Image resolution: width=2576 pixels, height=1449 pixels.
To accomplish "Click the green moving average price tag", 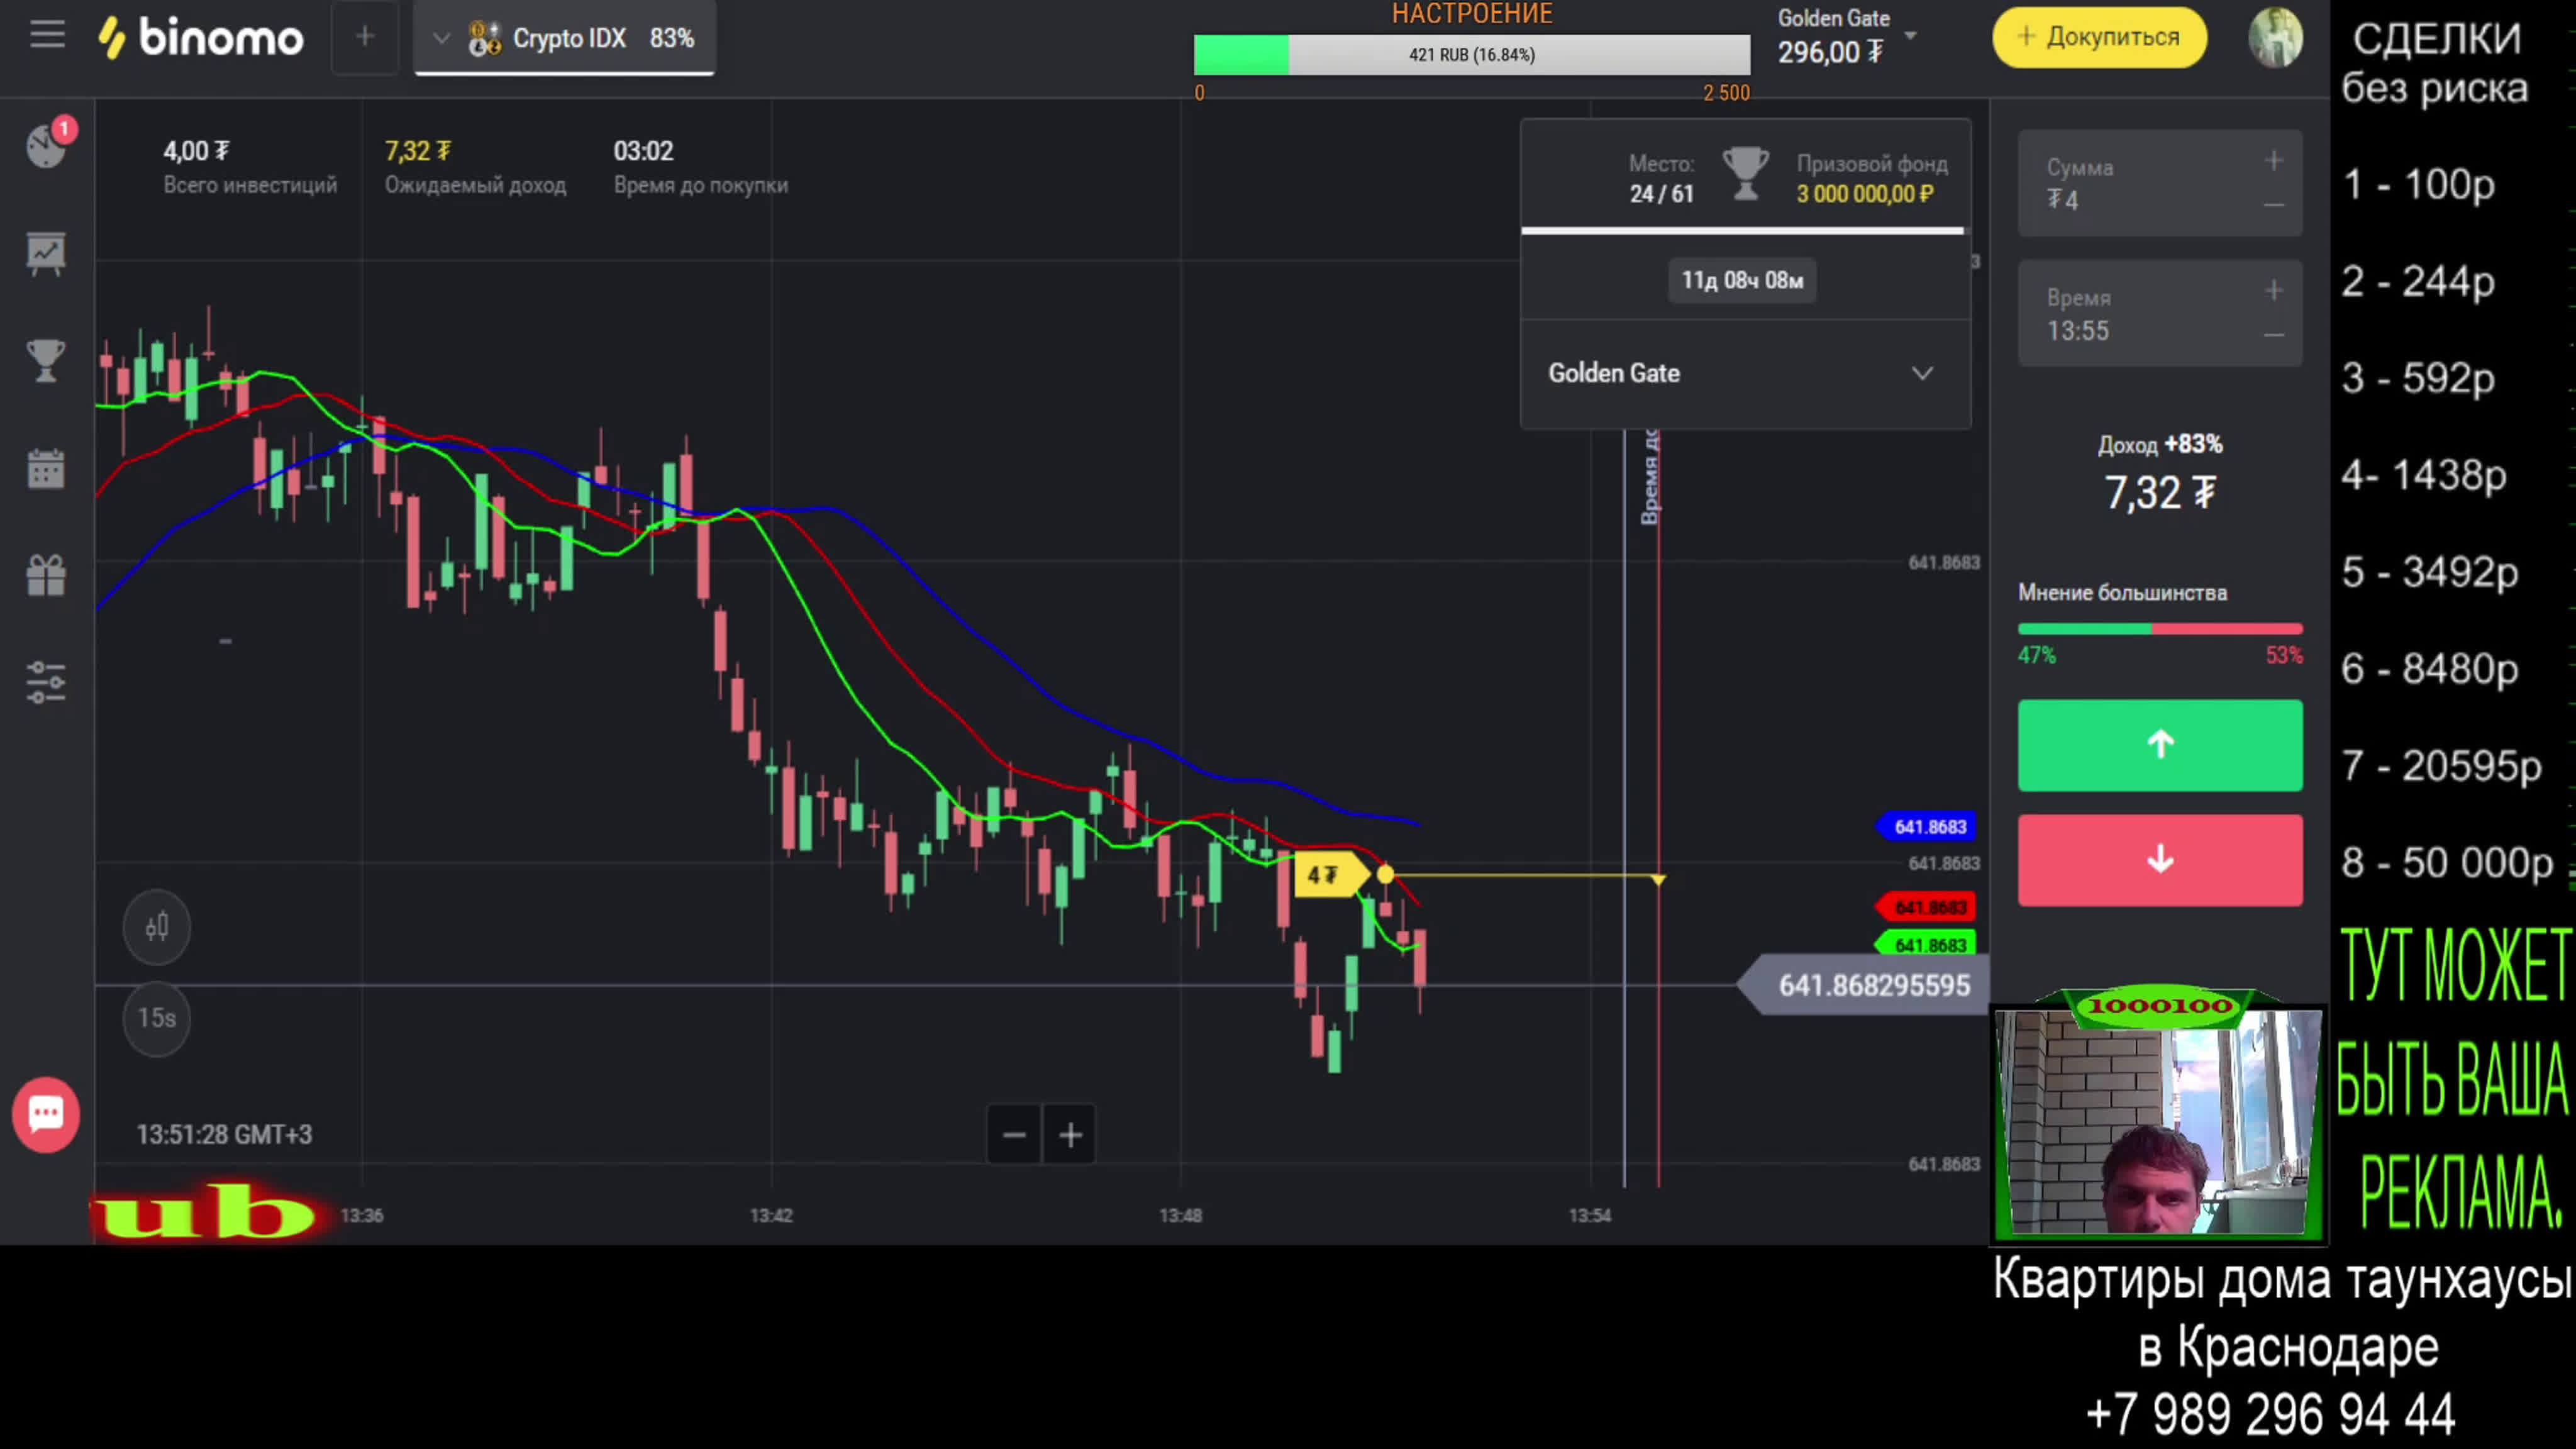I will click(x=1925, y=945).
